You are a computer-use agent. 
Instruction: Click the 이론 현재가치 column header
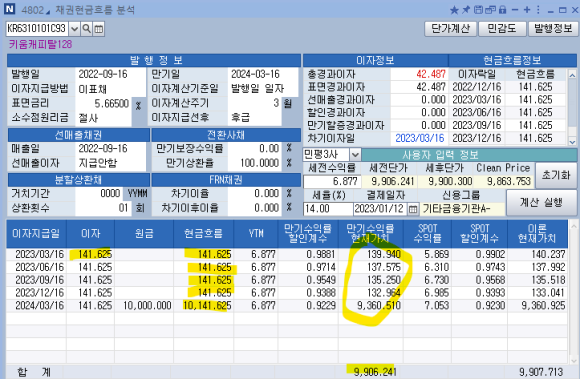[x=537, y=234]
